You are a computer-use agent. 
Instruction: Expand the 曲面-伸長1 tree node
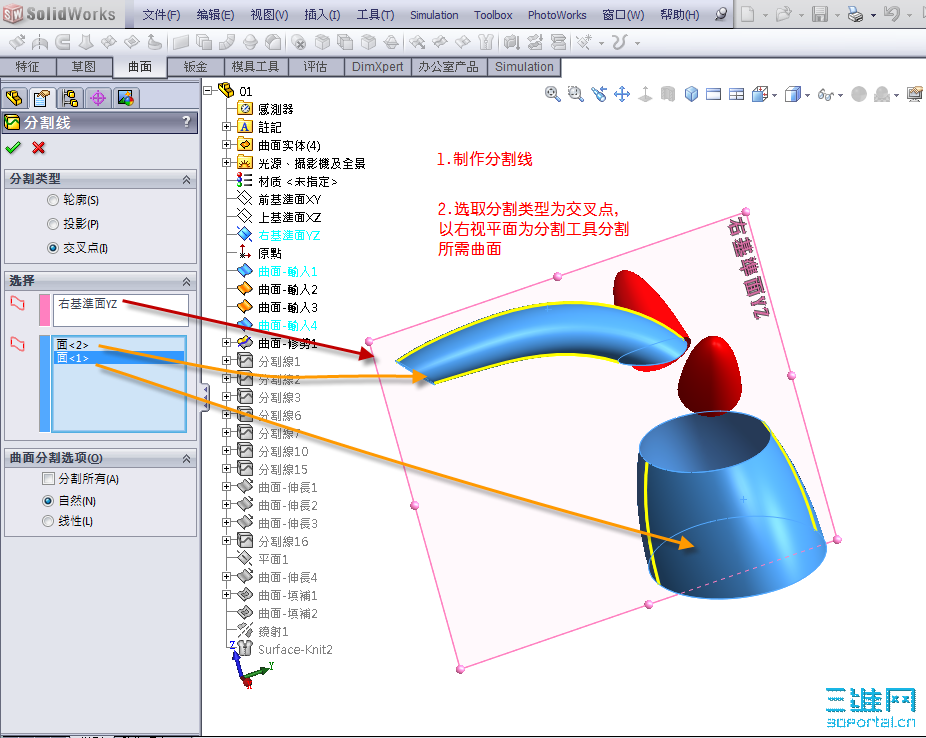point(226,486)
